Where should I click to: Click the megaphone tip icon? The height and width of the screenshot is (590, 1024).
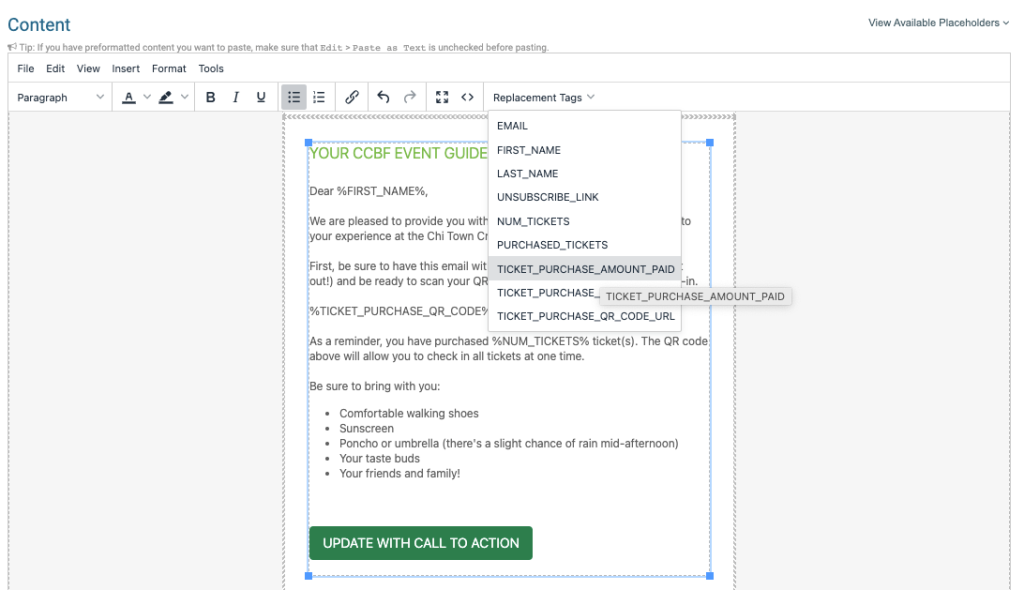coord(12,47)
